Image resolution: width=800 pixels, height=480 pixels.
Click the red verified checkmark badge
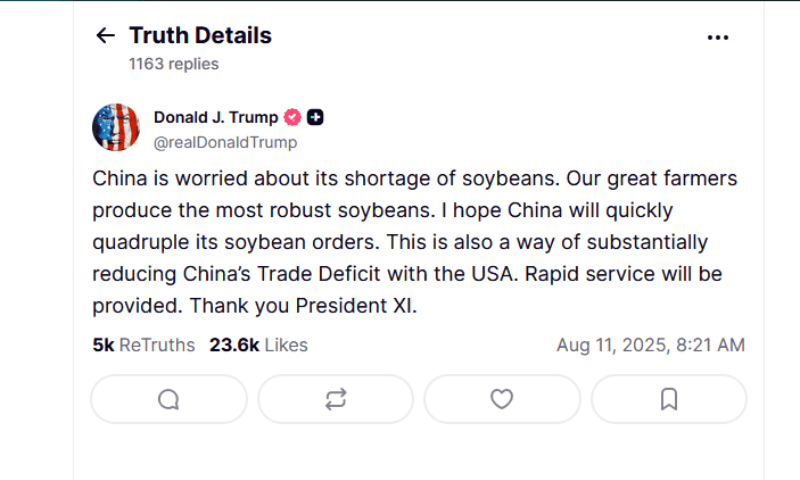click(292, 117)
